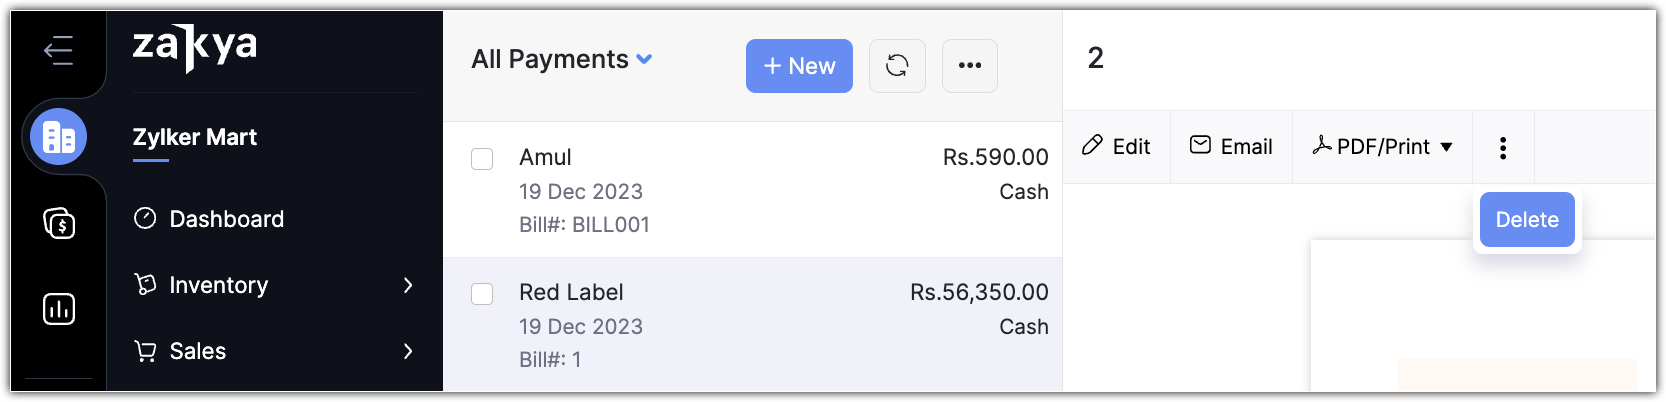Click the zakya logo

[x=195, y=46]
